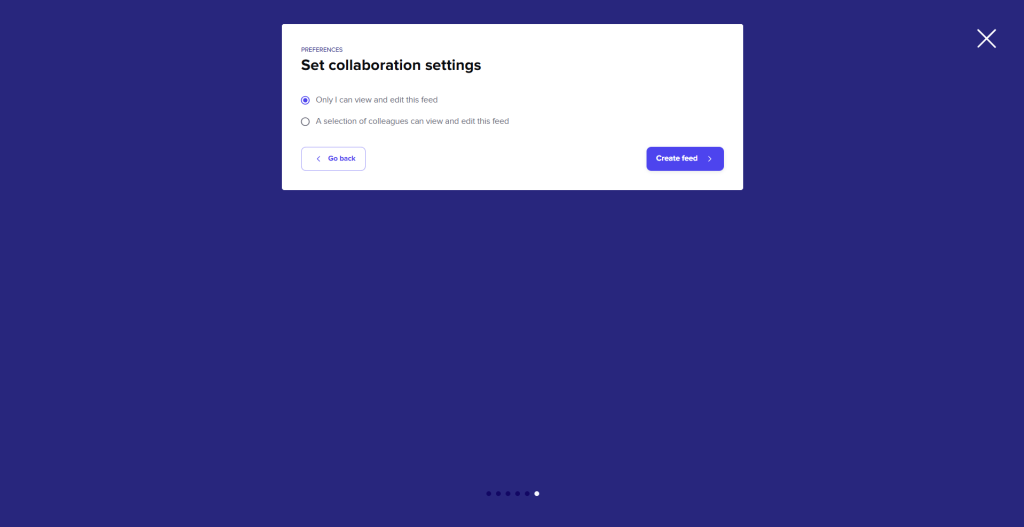Click the 'Set collaboration settings' heading
Viewport: 1024px width, 527px height.
point(391,65)
